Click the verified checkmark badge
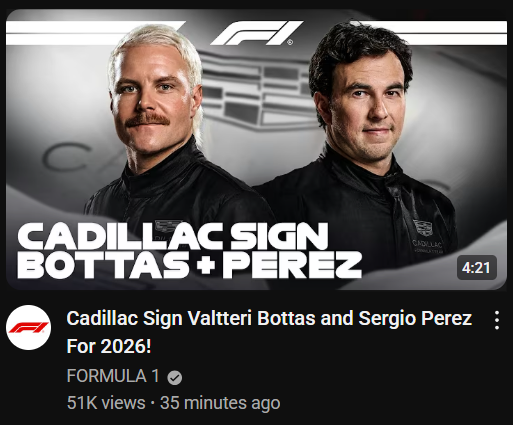 tap(175, 378)
